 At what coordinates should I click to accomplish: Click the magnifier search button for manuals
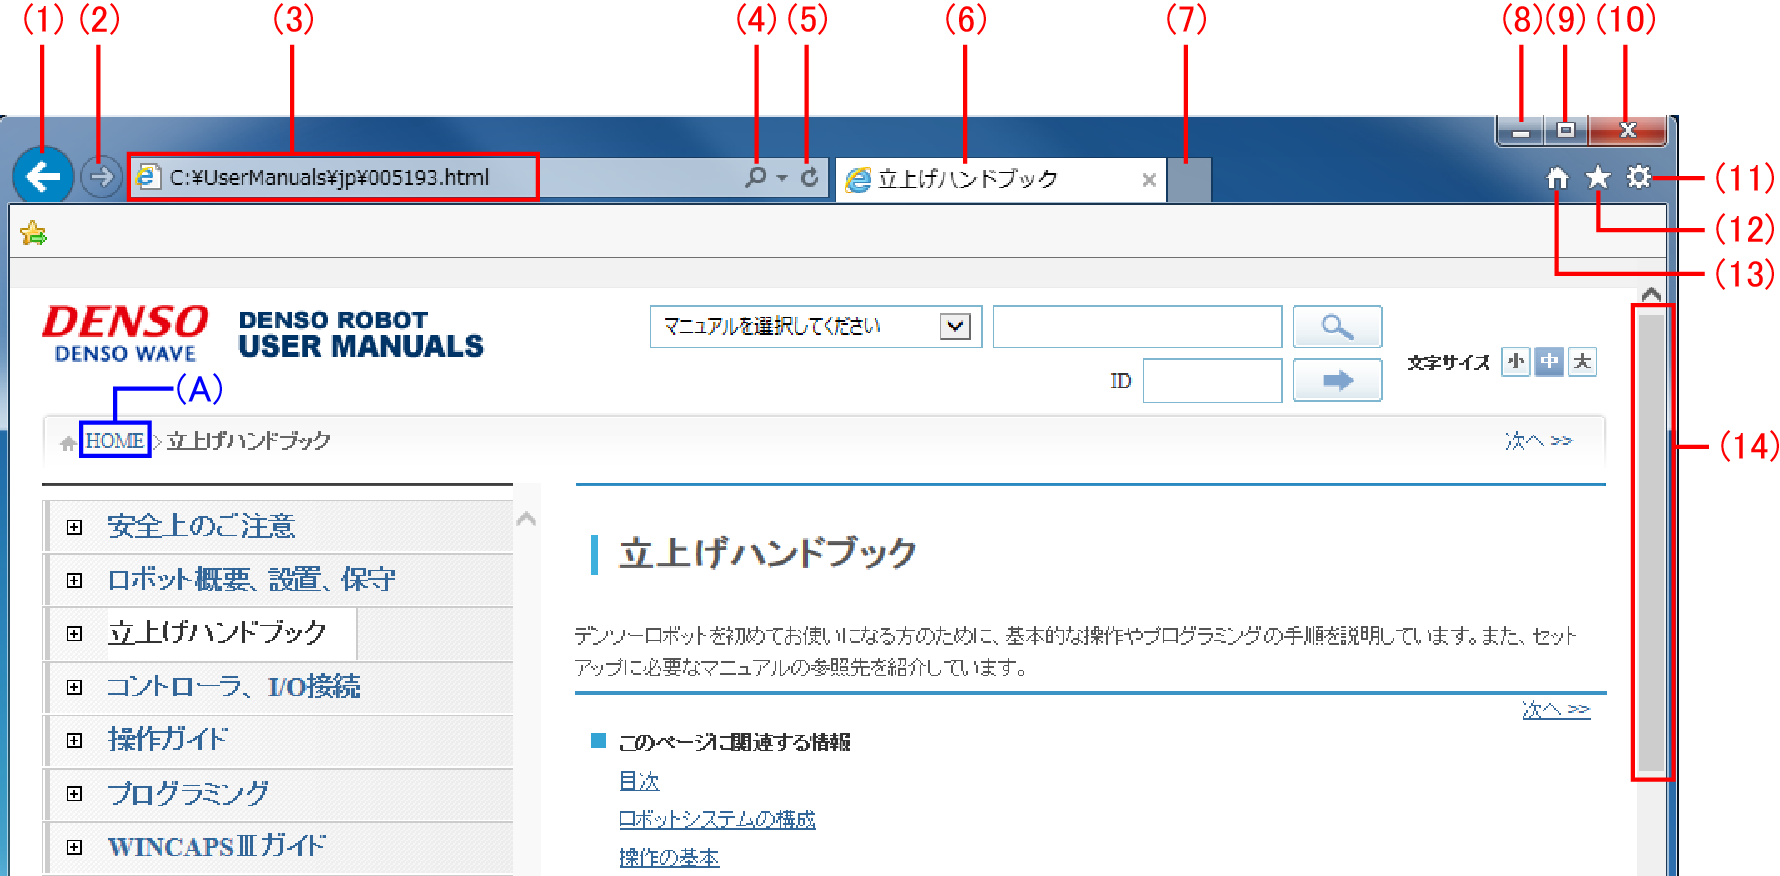1337,327
